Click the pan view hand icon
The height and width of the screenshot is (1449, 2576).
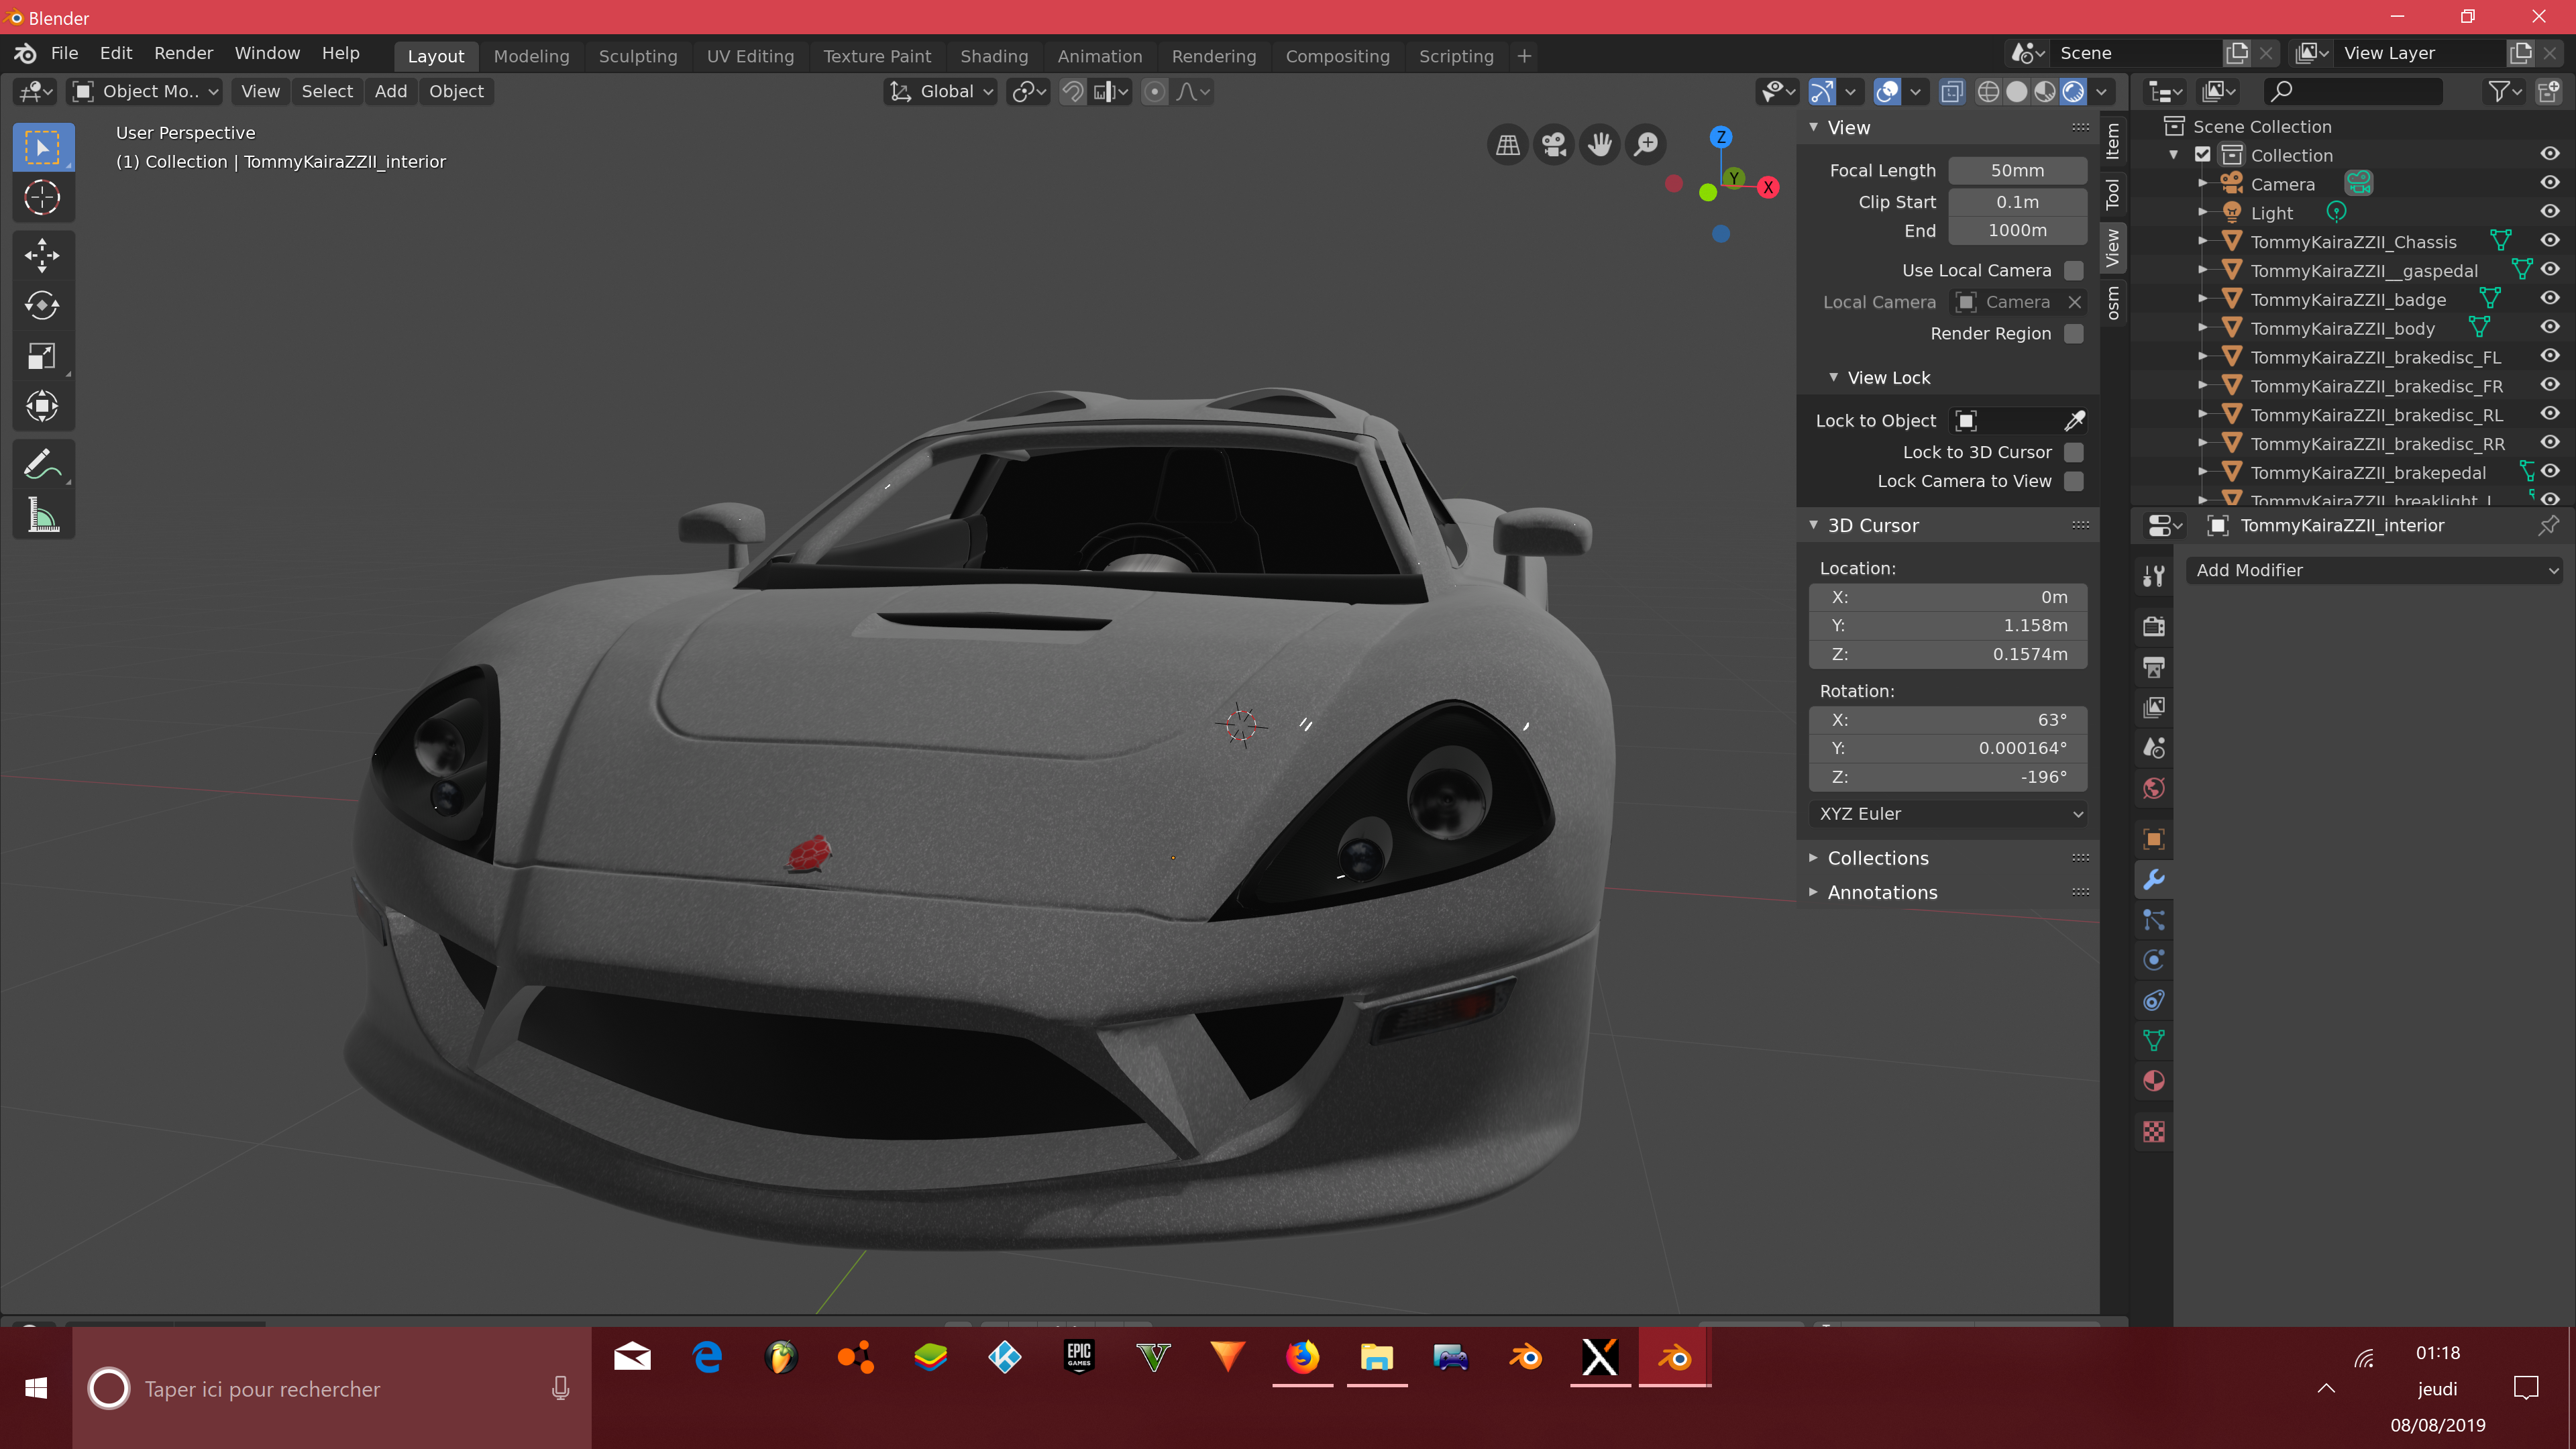(x=1600, y=146)
